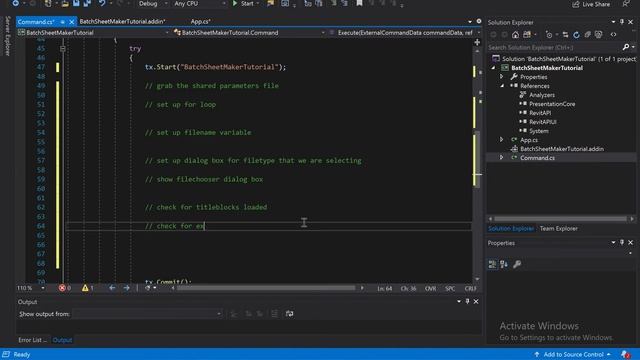Viewport: 640px width, 360px height.
Task: Open the Show output from dropdown
Action: pyautogui.click(x=148, y=314)
